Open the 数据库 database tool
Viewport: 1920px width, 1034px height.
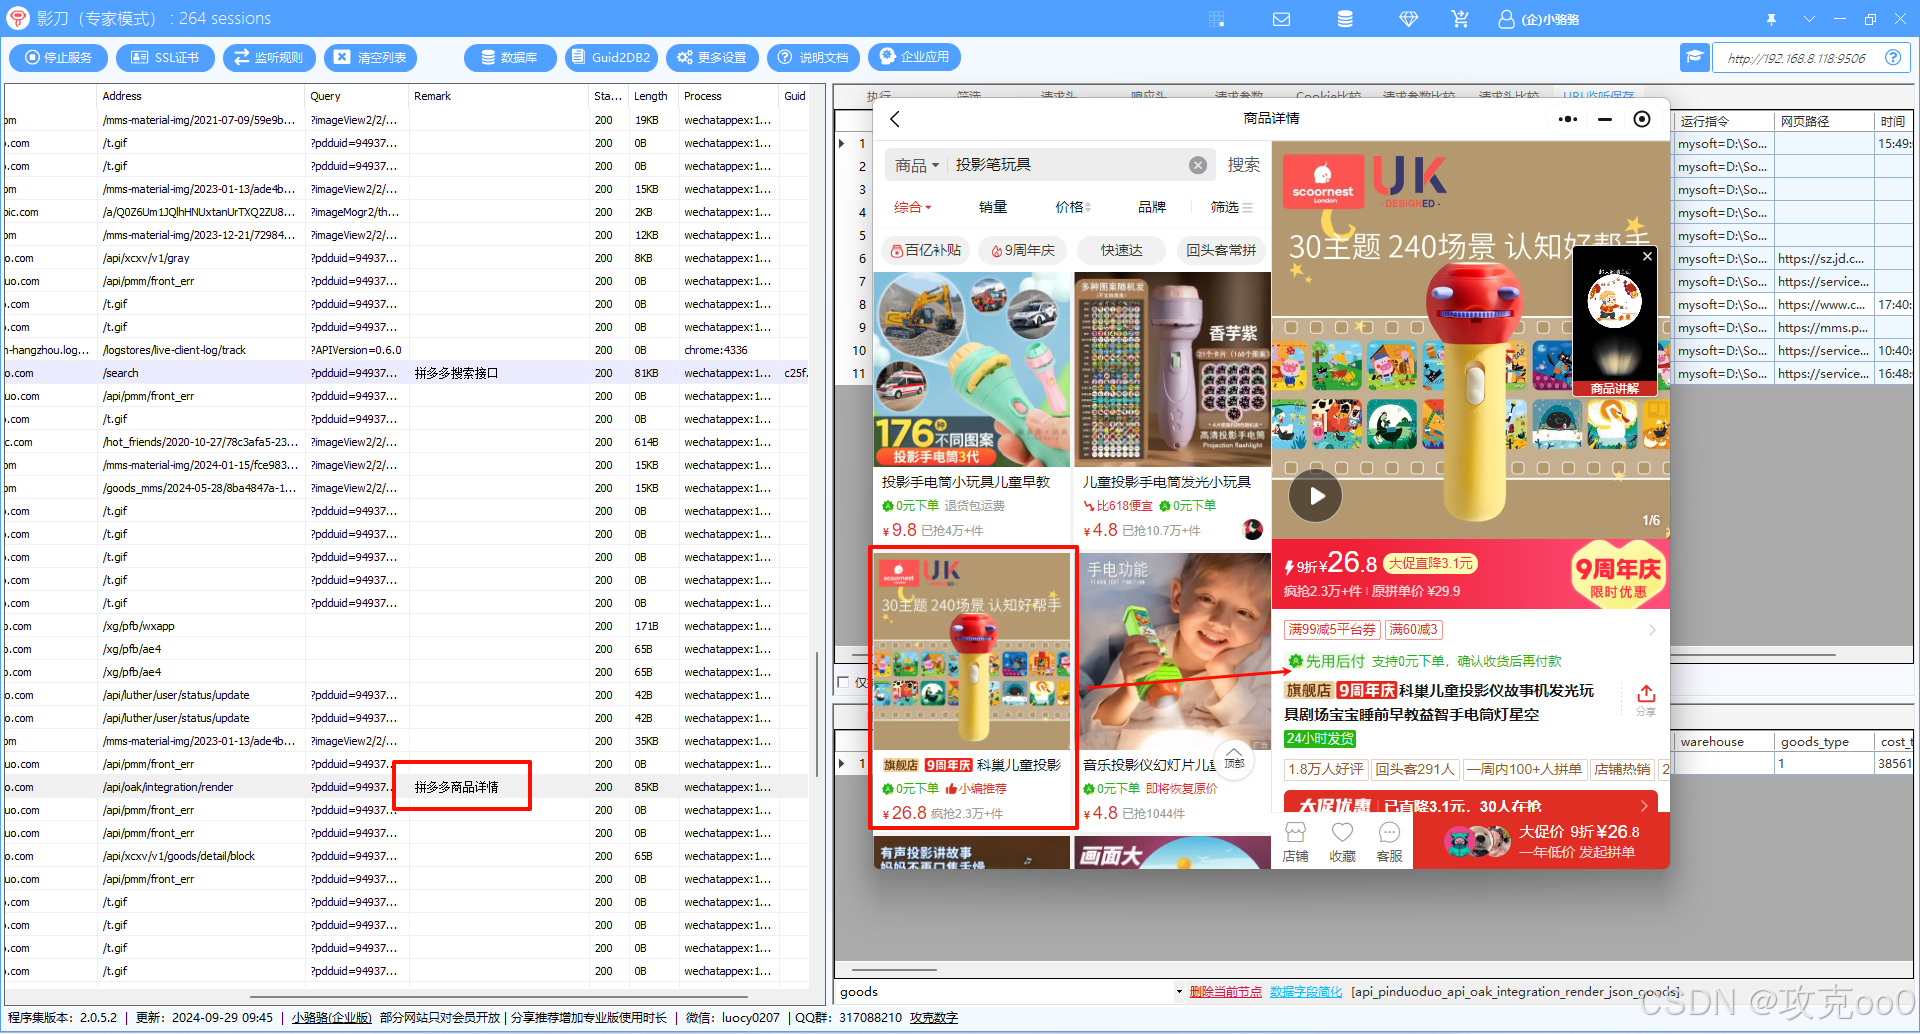tap(510, 58)
